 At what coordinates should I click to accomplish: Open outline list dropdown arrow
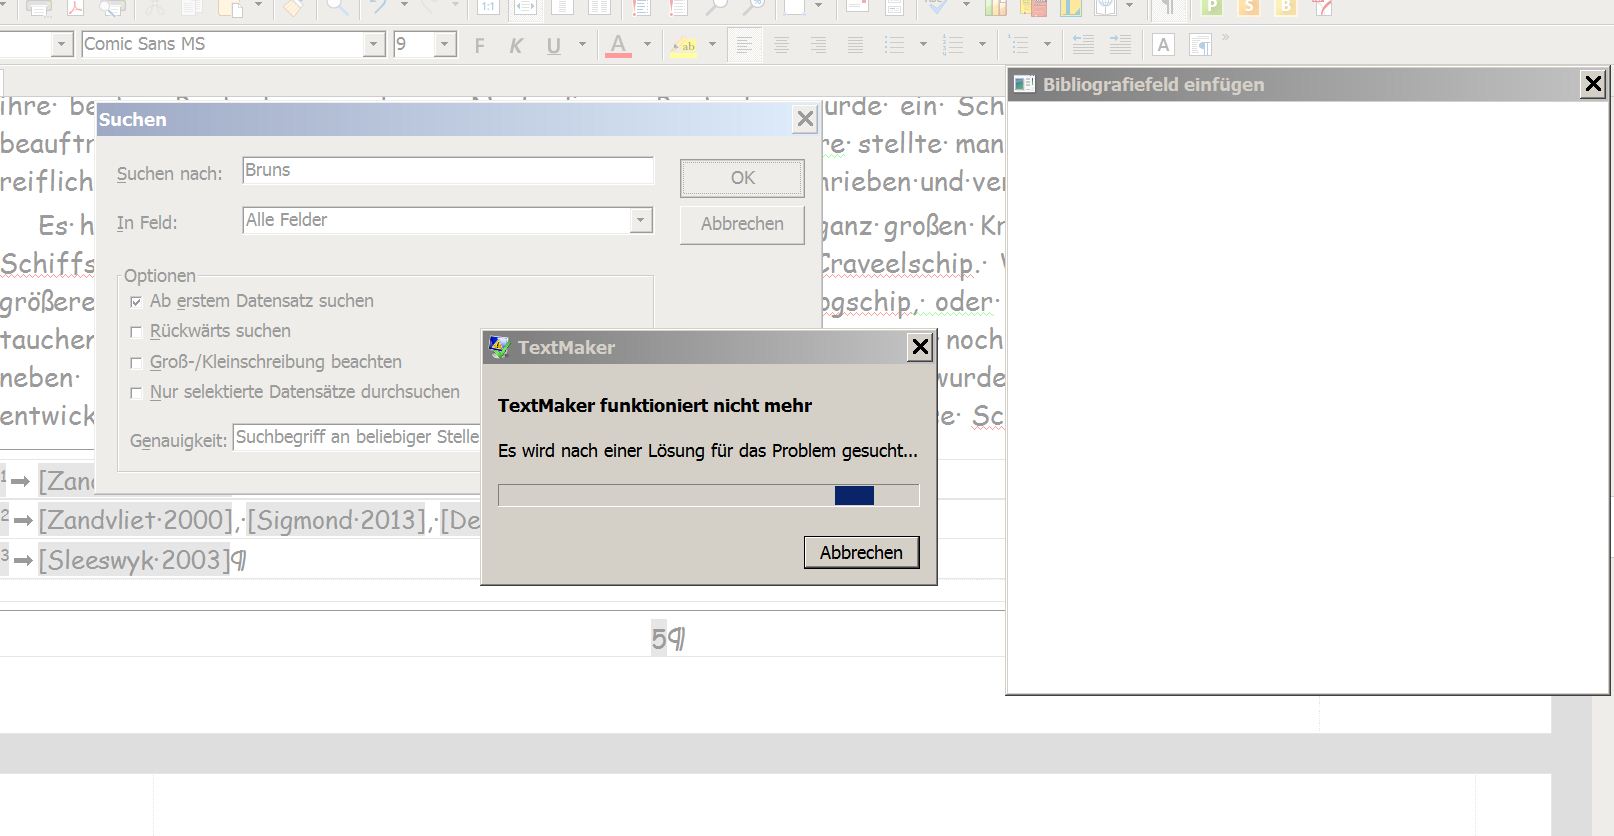[x=1047, y=45]
